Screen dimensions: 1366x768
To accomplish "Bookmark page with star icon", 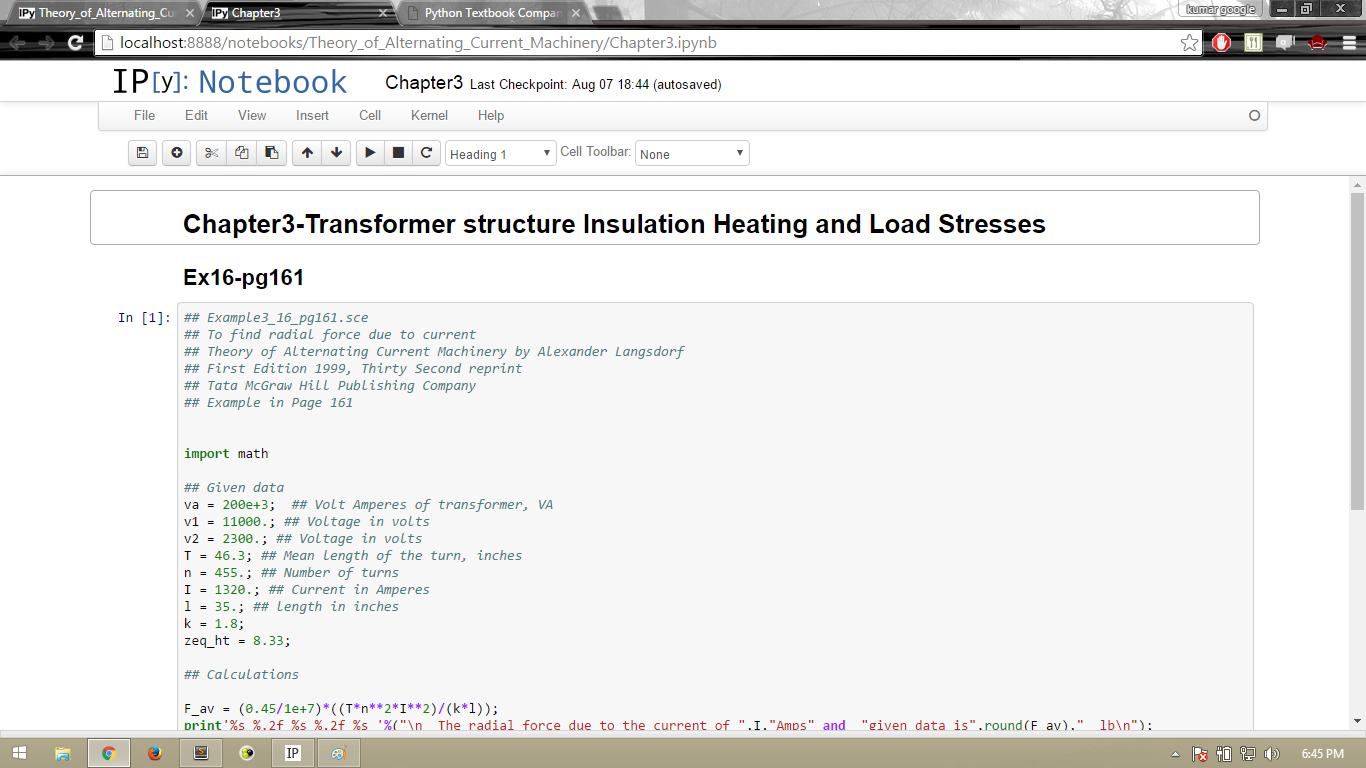I will tap(1189, 43).
